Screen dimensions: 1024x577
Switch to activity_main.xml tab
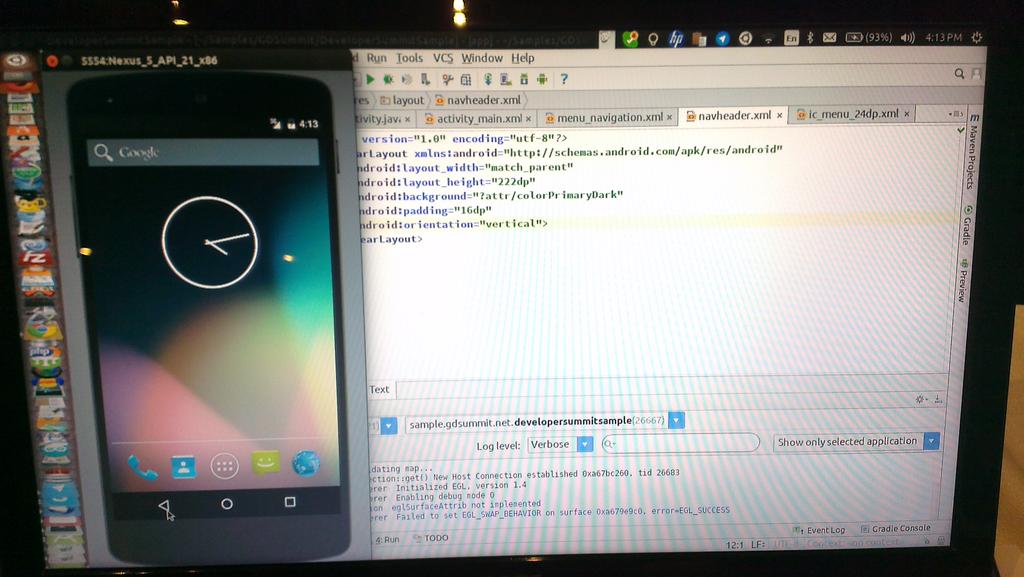point(479,119)
